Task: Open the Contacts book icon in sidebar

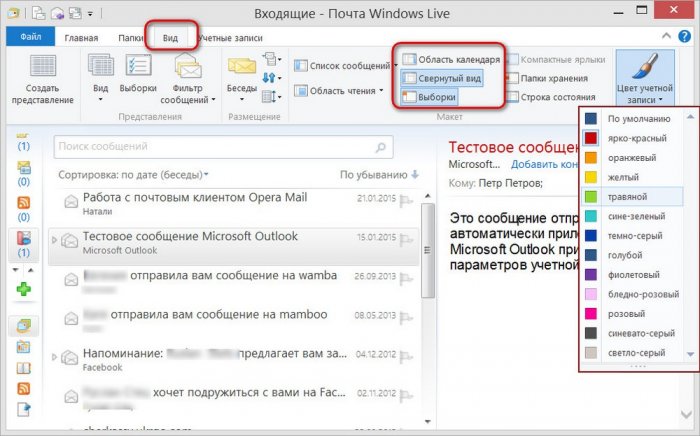Action: pyautogui.click(x=24, y=368)
